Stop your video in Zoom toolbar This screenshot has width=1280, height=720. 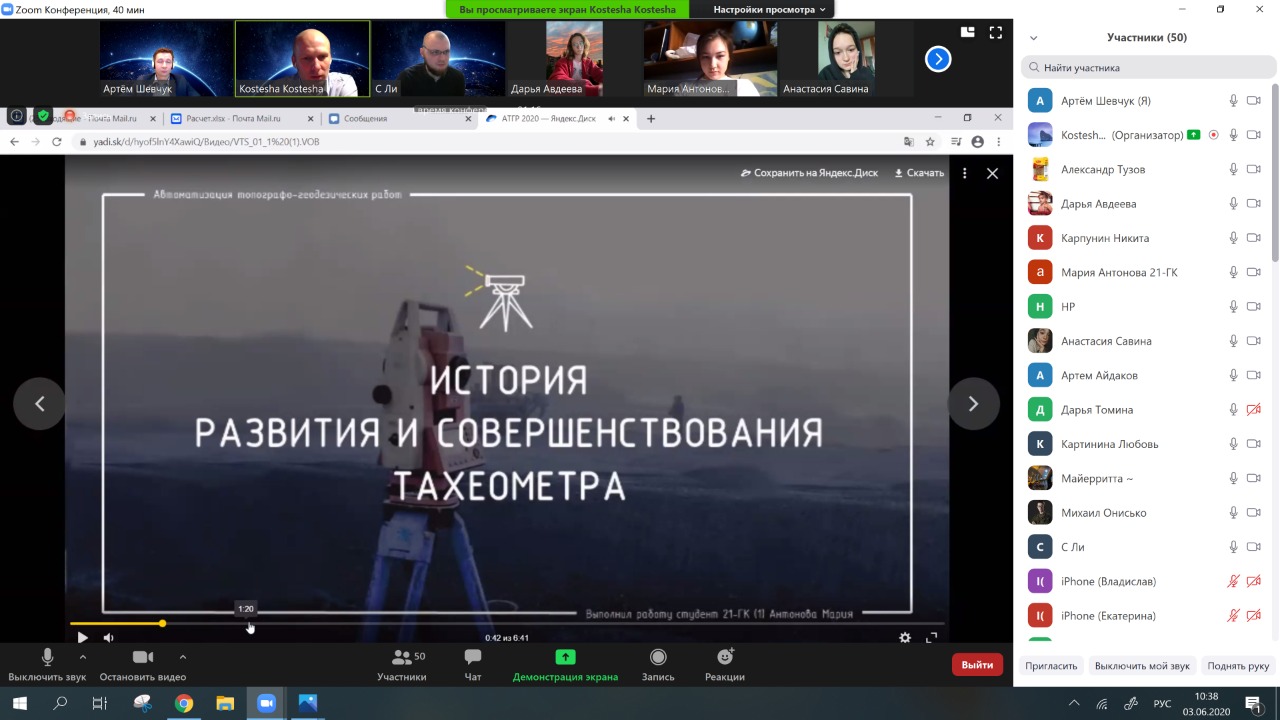[x=143, y=665]
